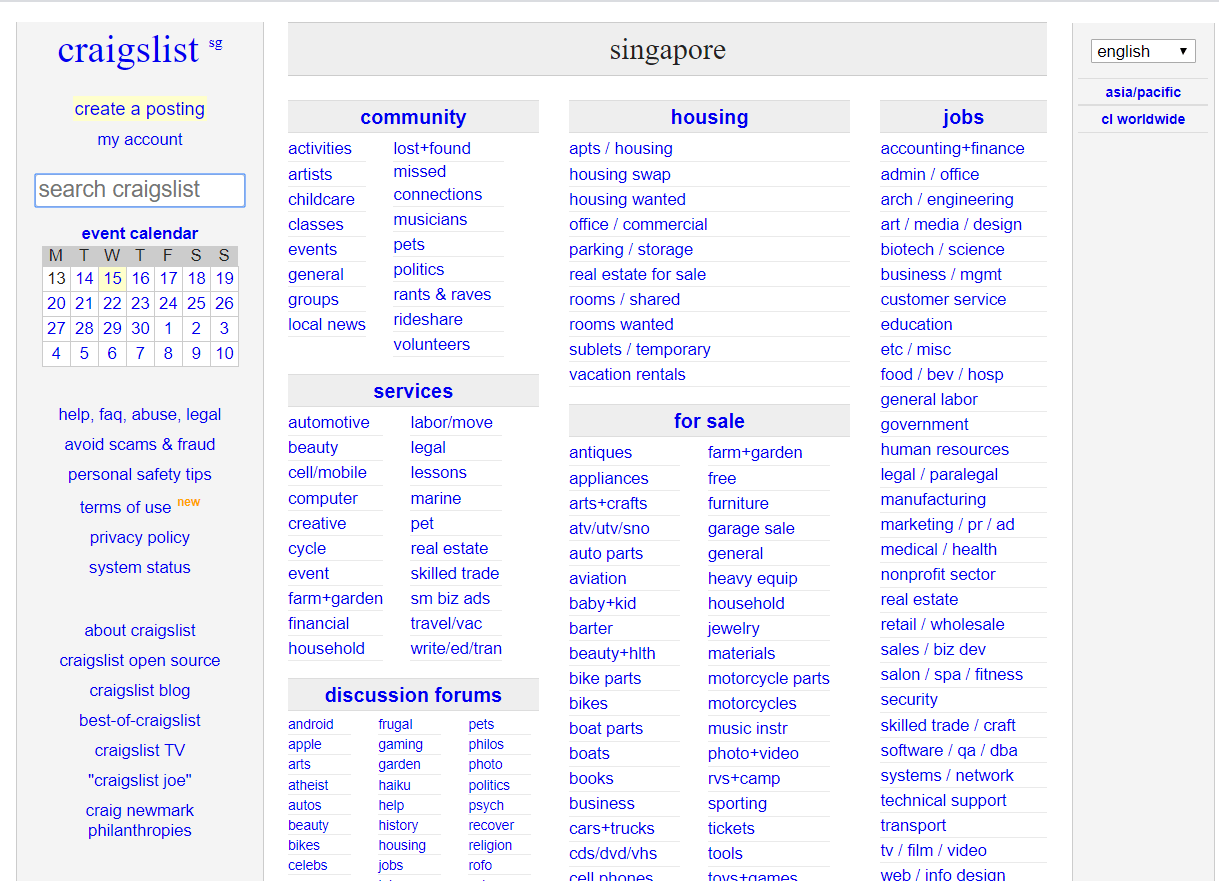Open the volunteers community link
This screenshot has width=1219, height=881.
tap(432, 344)
